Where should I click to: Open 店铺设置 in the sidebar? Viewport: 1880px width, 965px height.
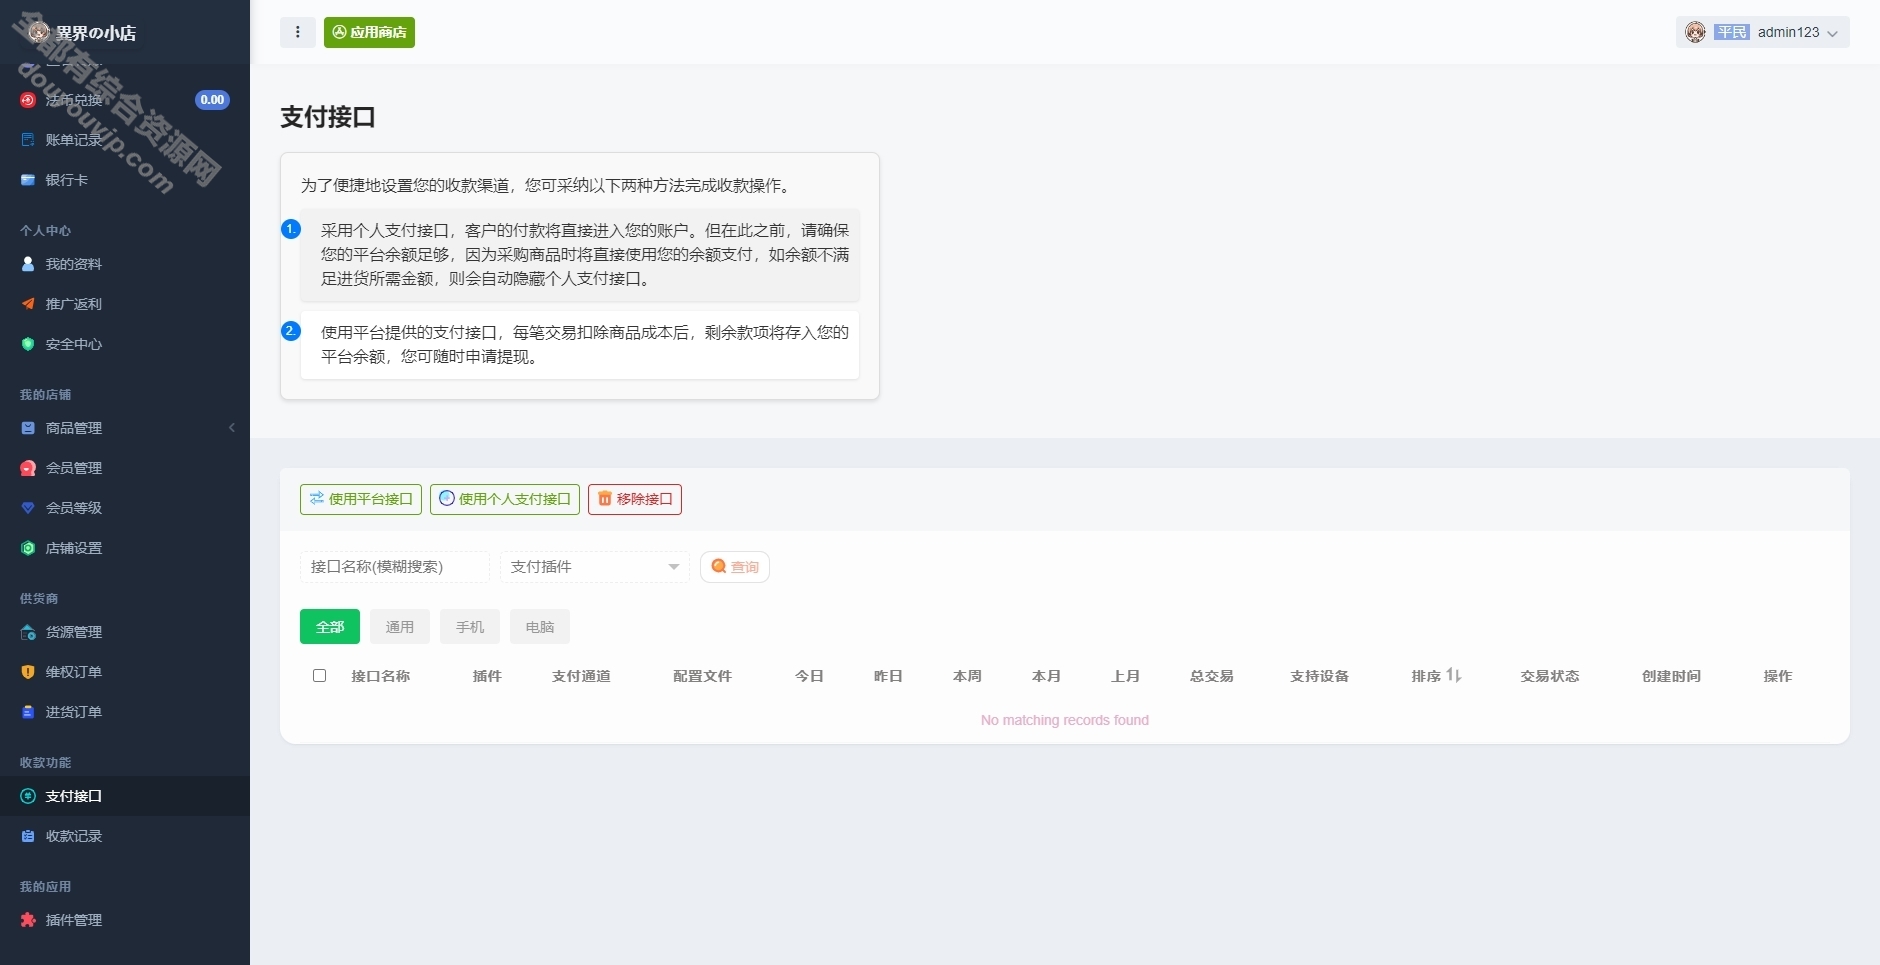tap(125, 548)
